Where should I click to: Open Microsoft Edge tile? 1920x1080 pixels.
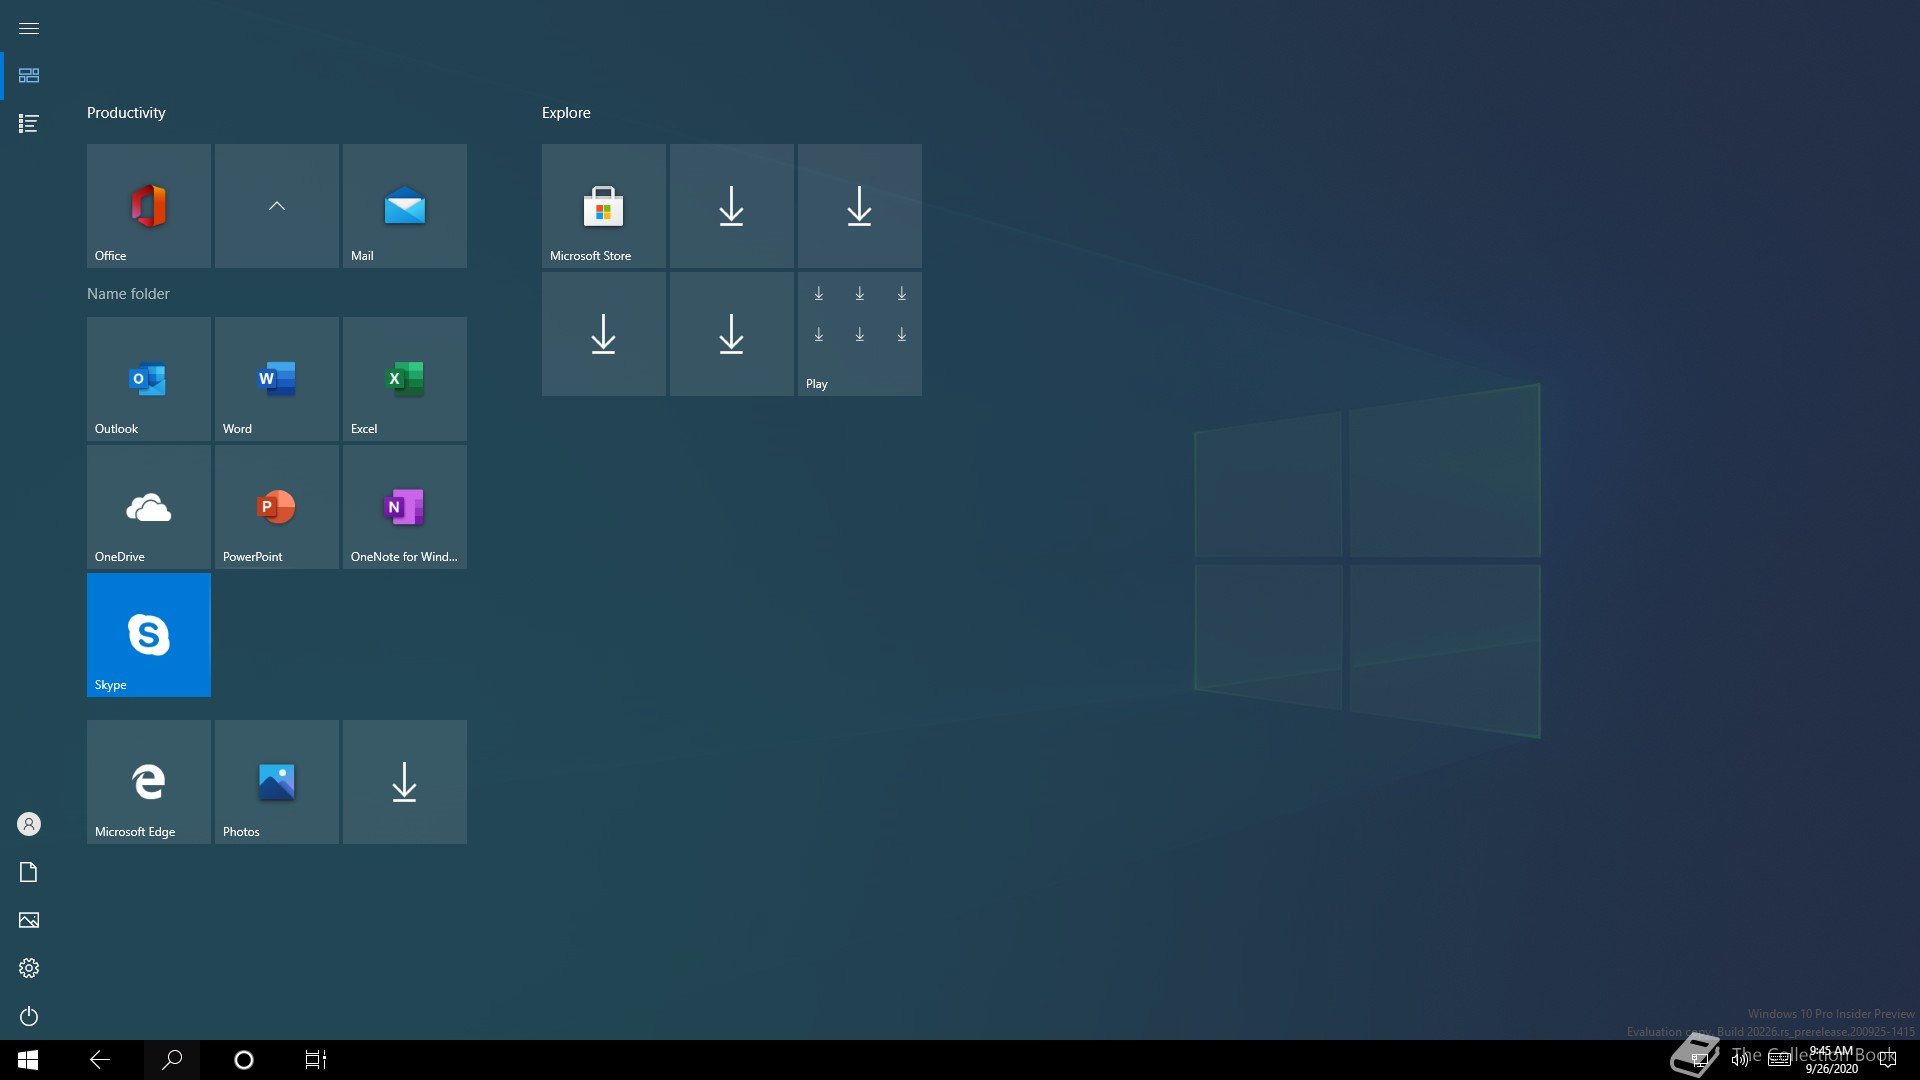tap(148, 781)
